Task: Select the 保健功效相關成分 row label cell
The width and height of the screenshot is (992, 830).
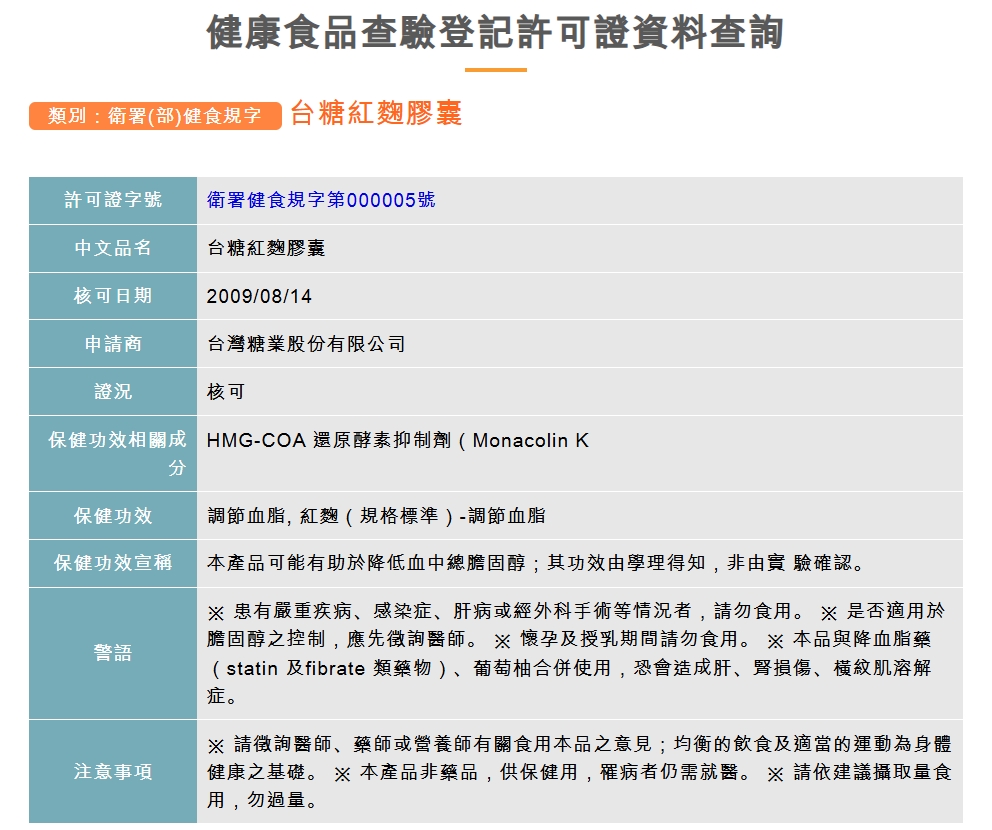Action: [113, 453]
